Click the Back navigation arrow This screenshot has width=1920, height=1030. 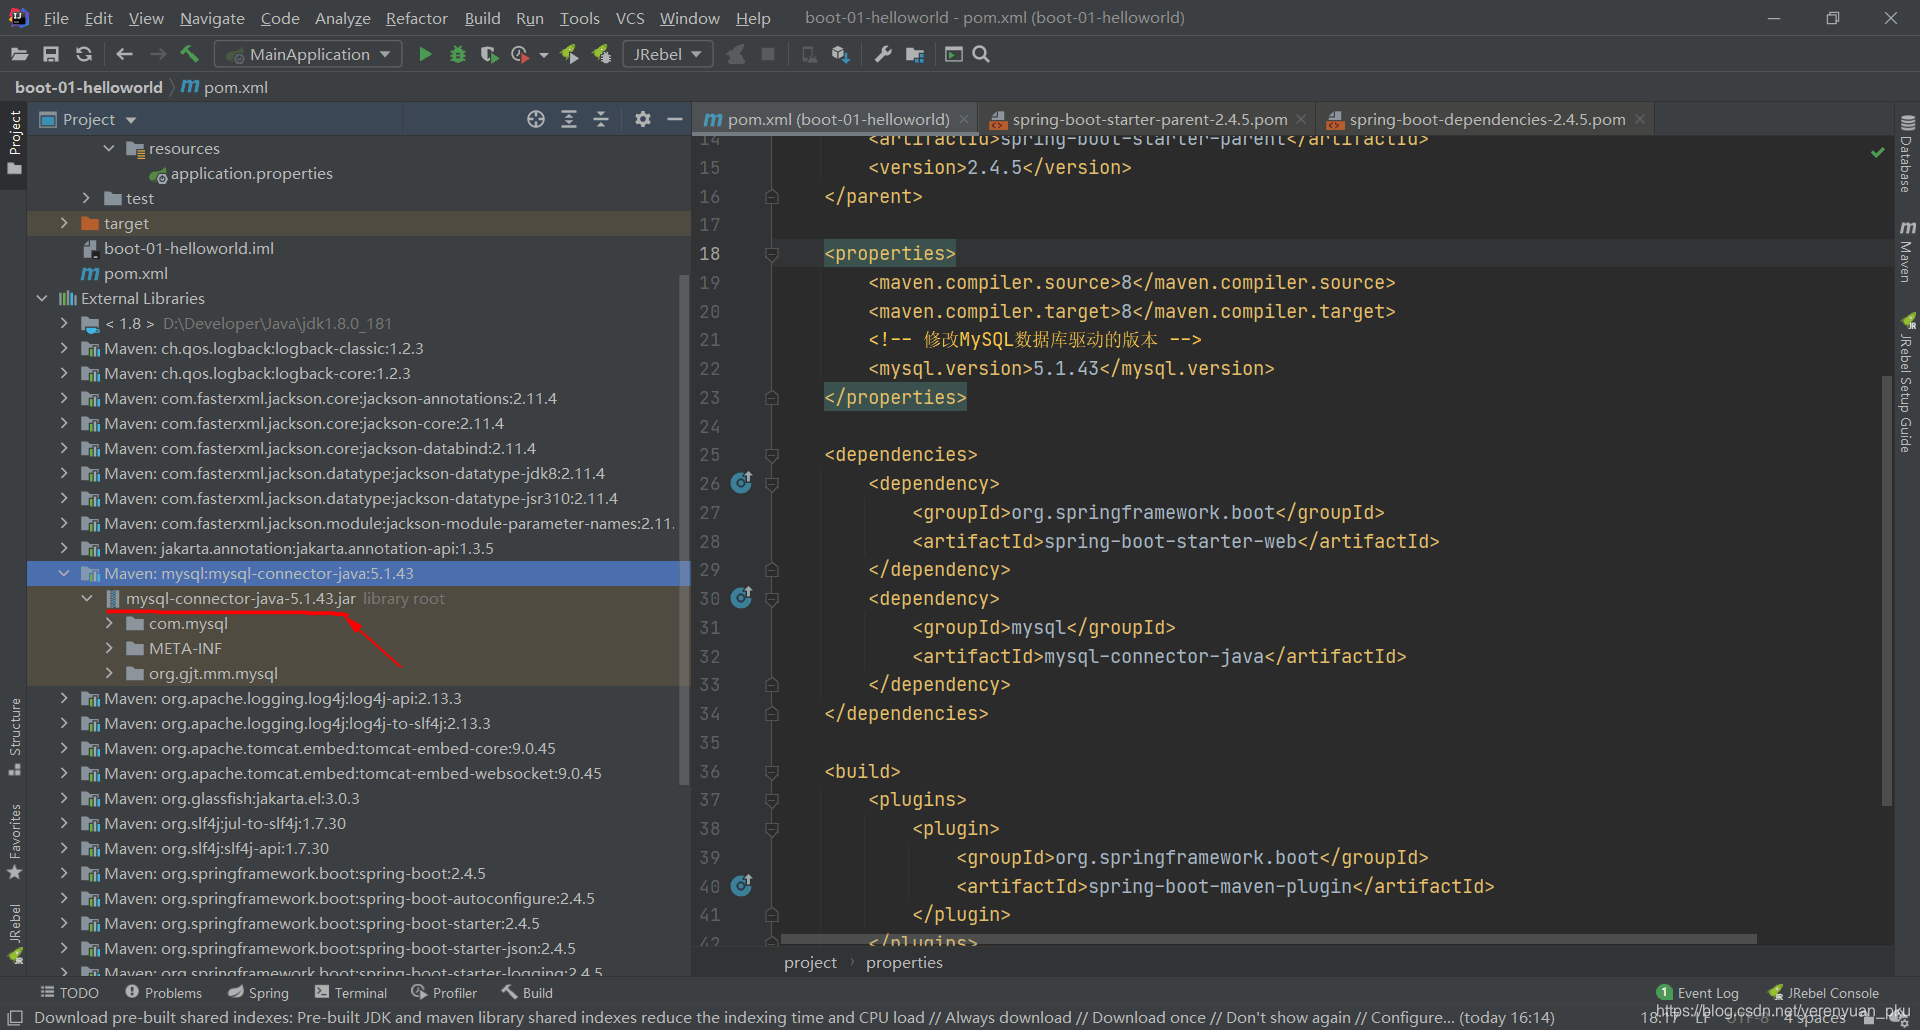tap(124, 55)
